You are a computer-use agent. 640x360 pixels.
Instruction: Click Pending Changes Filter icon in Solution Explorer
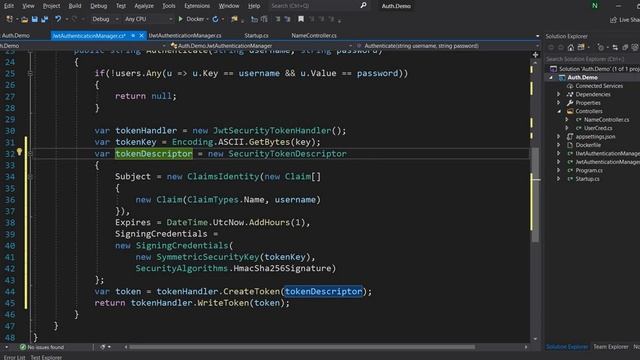point(601,48)
